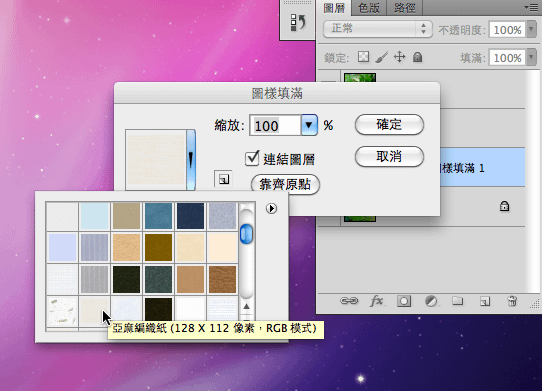Select the lavender striped pattern swatch
Viewport: 542px width, 391px height.
(x=94, y=247)
